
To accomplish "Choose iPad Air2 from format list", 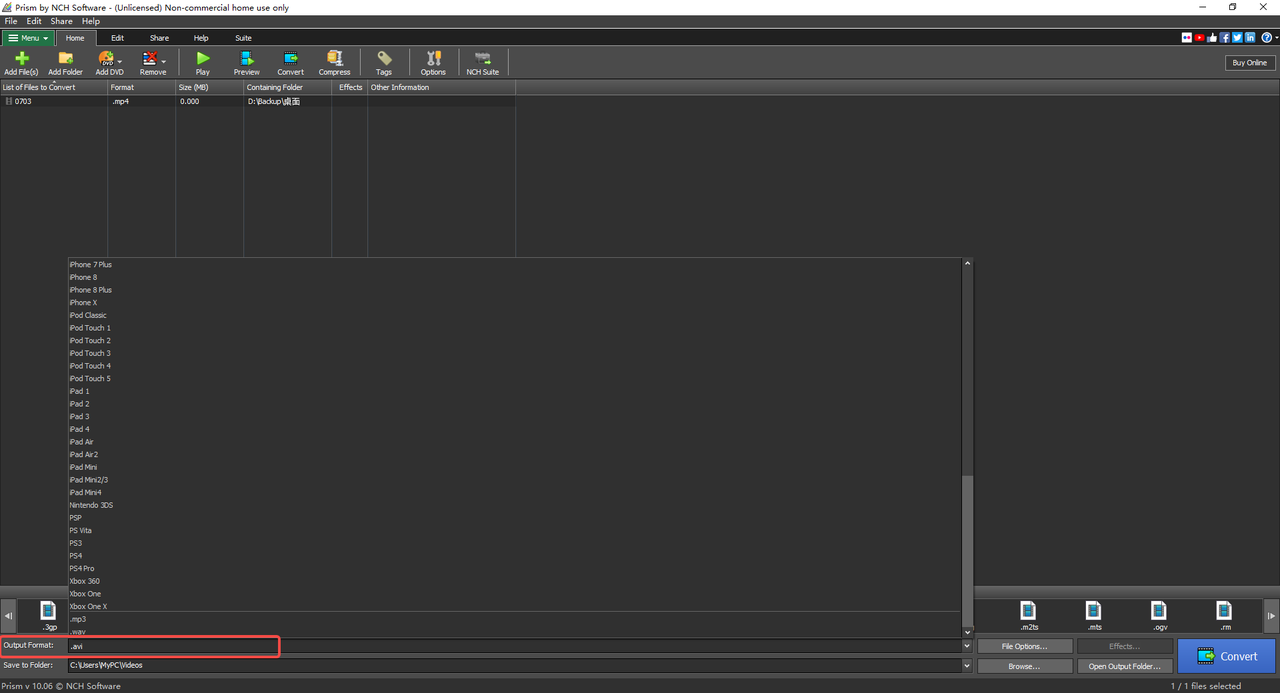I will pyautogui.click(x=84, y=454).
